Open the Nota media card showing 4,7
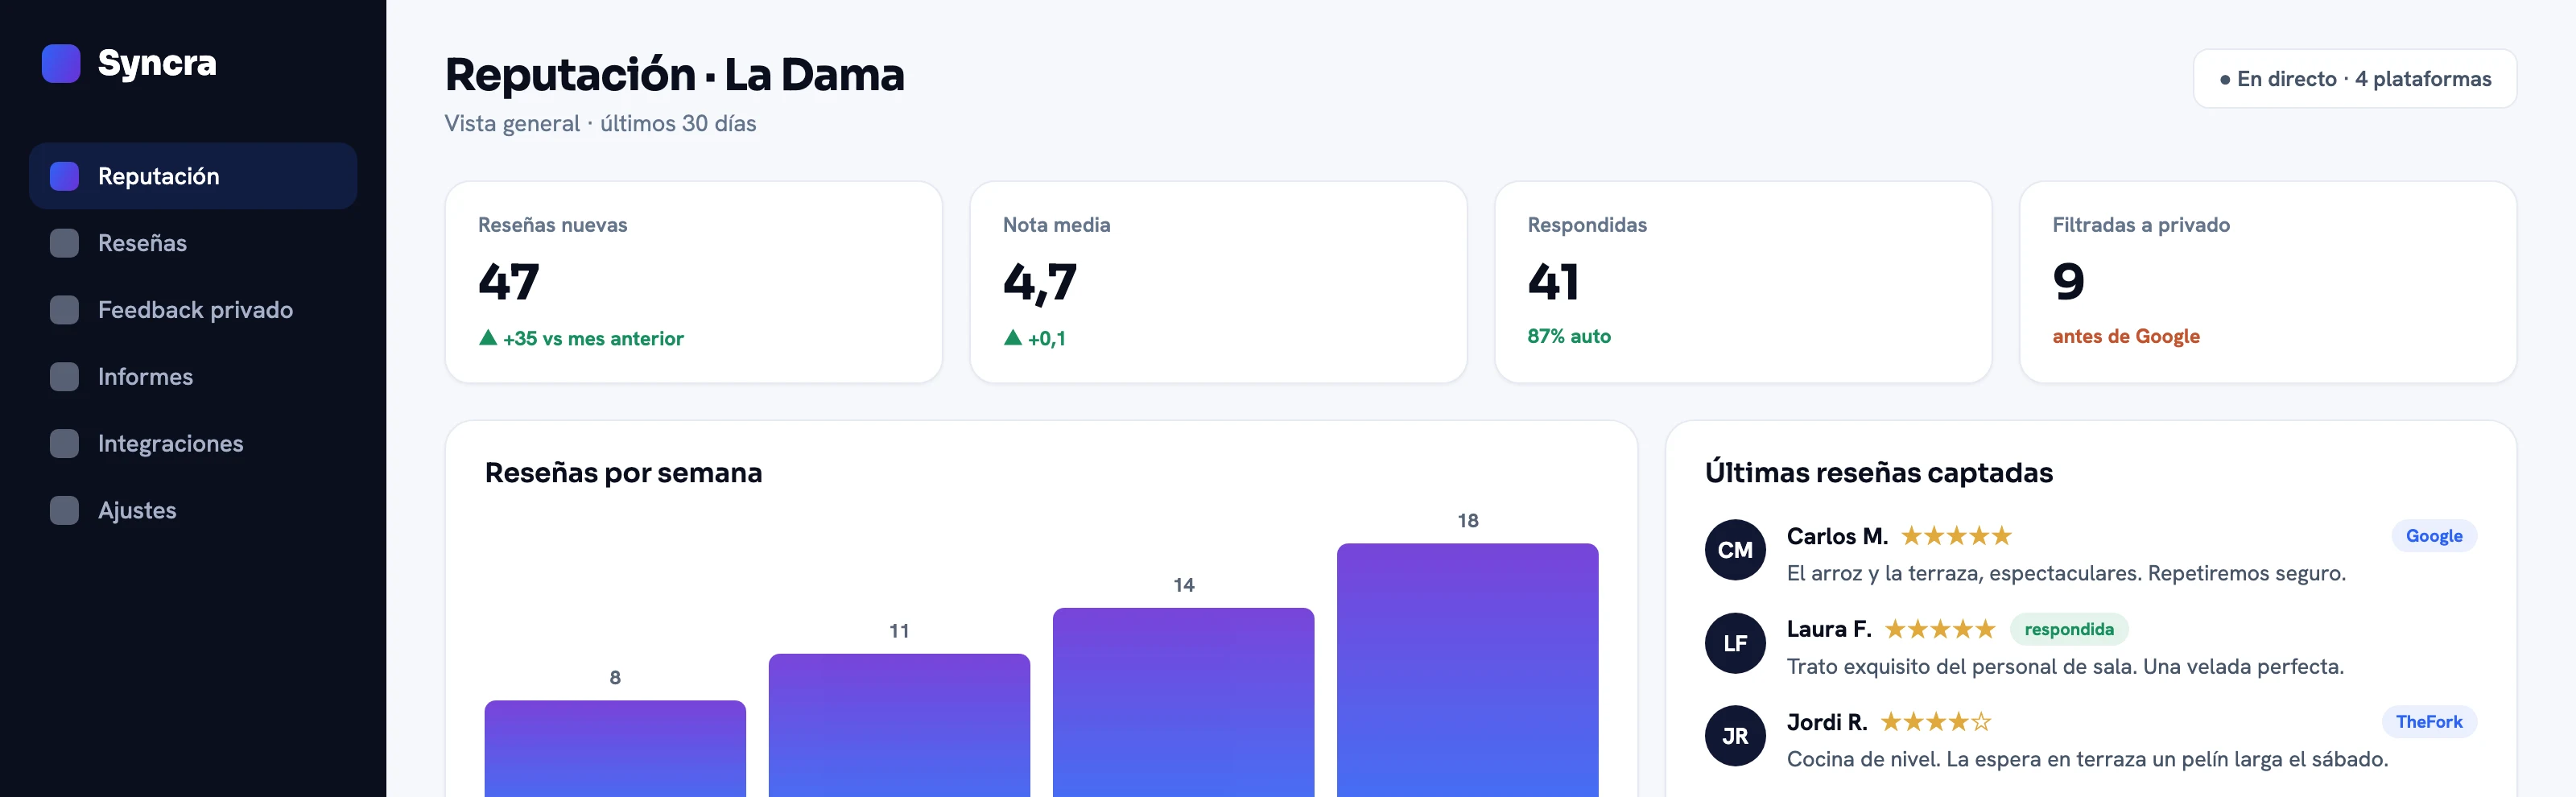Screen dimensions: 2576x797 [x=1218, y=282]
